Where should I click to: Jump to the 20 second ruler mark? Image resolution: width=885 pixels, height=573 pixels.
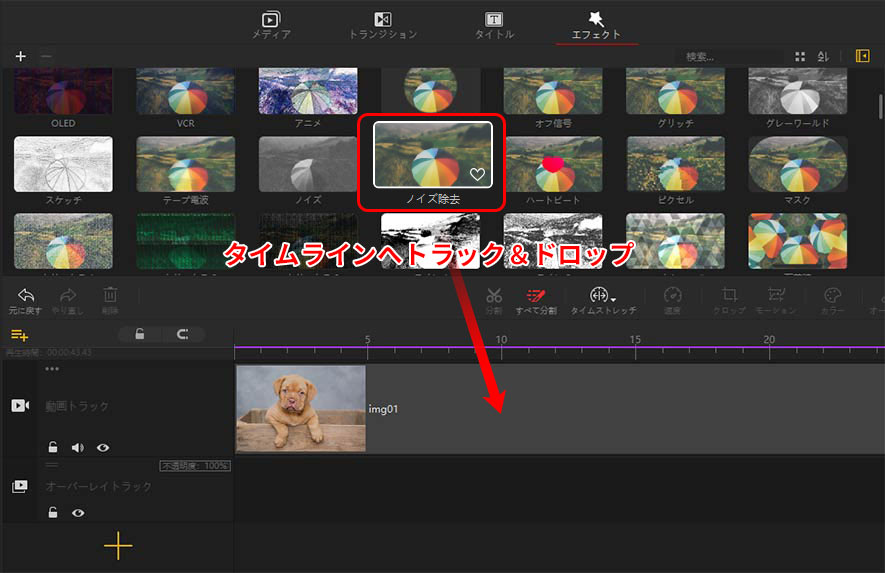tap(769, 340)
